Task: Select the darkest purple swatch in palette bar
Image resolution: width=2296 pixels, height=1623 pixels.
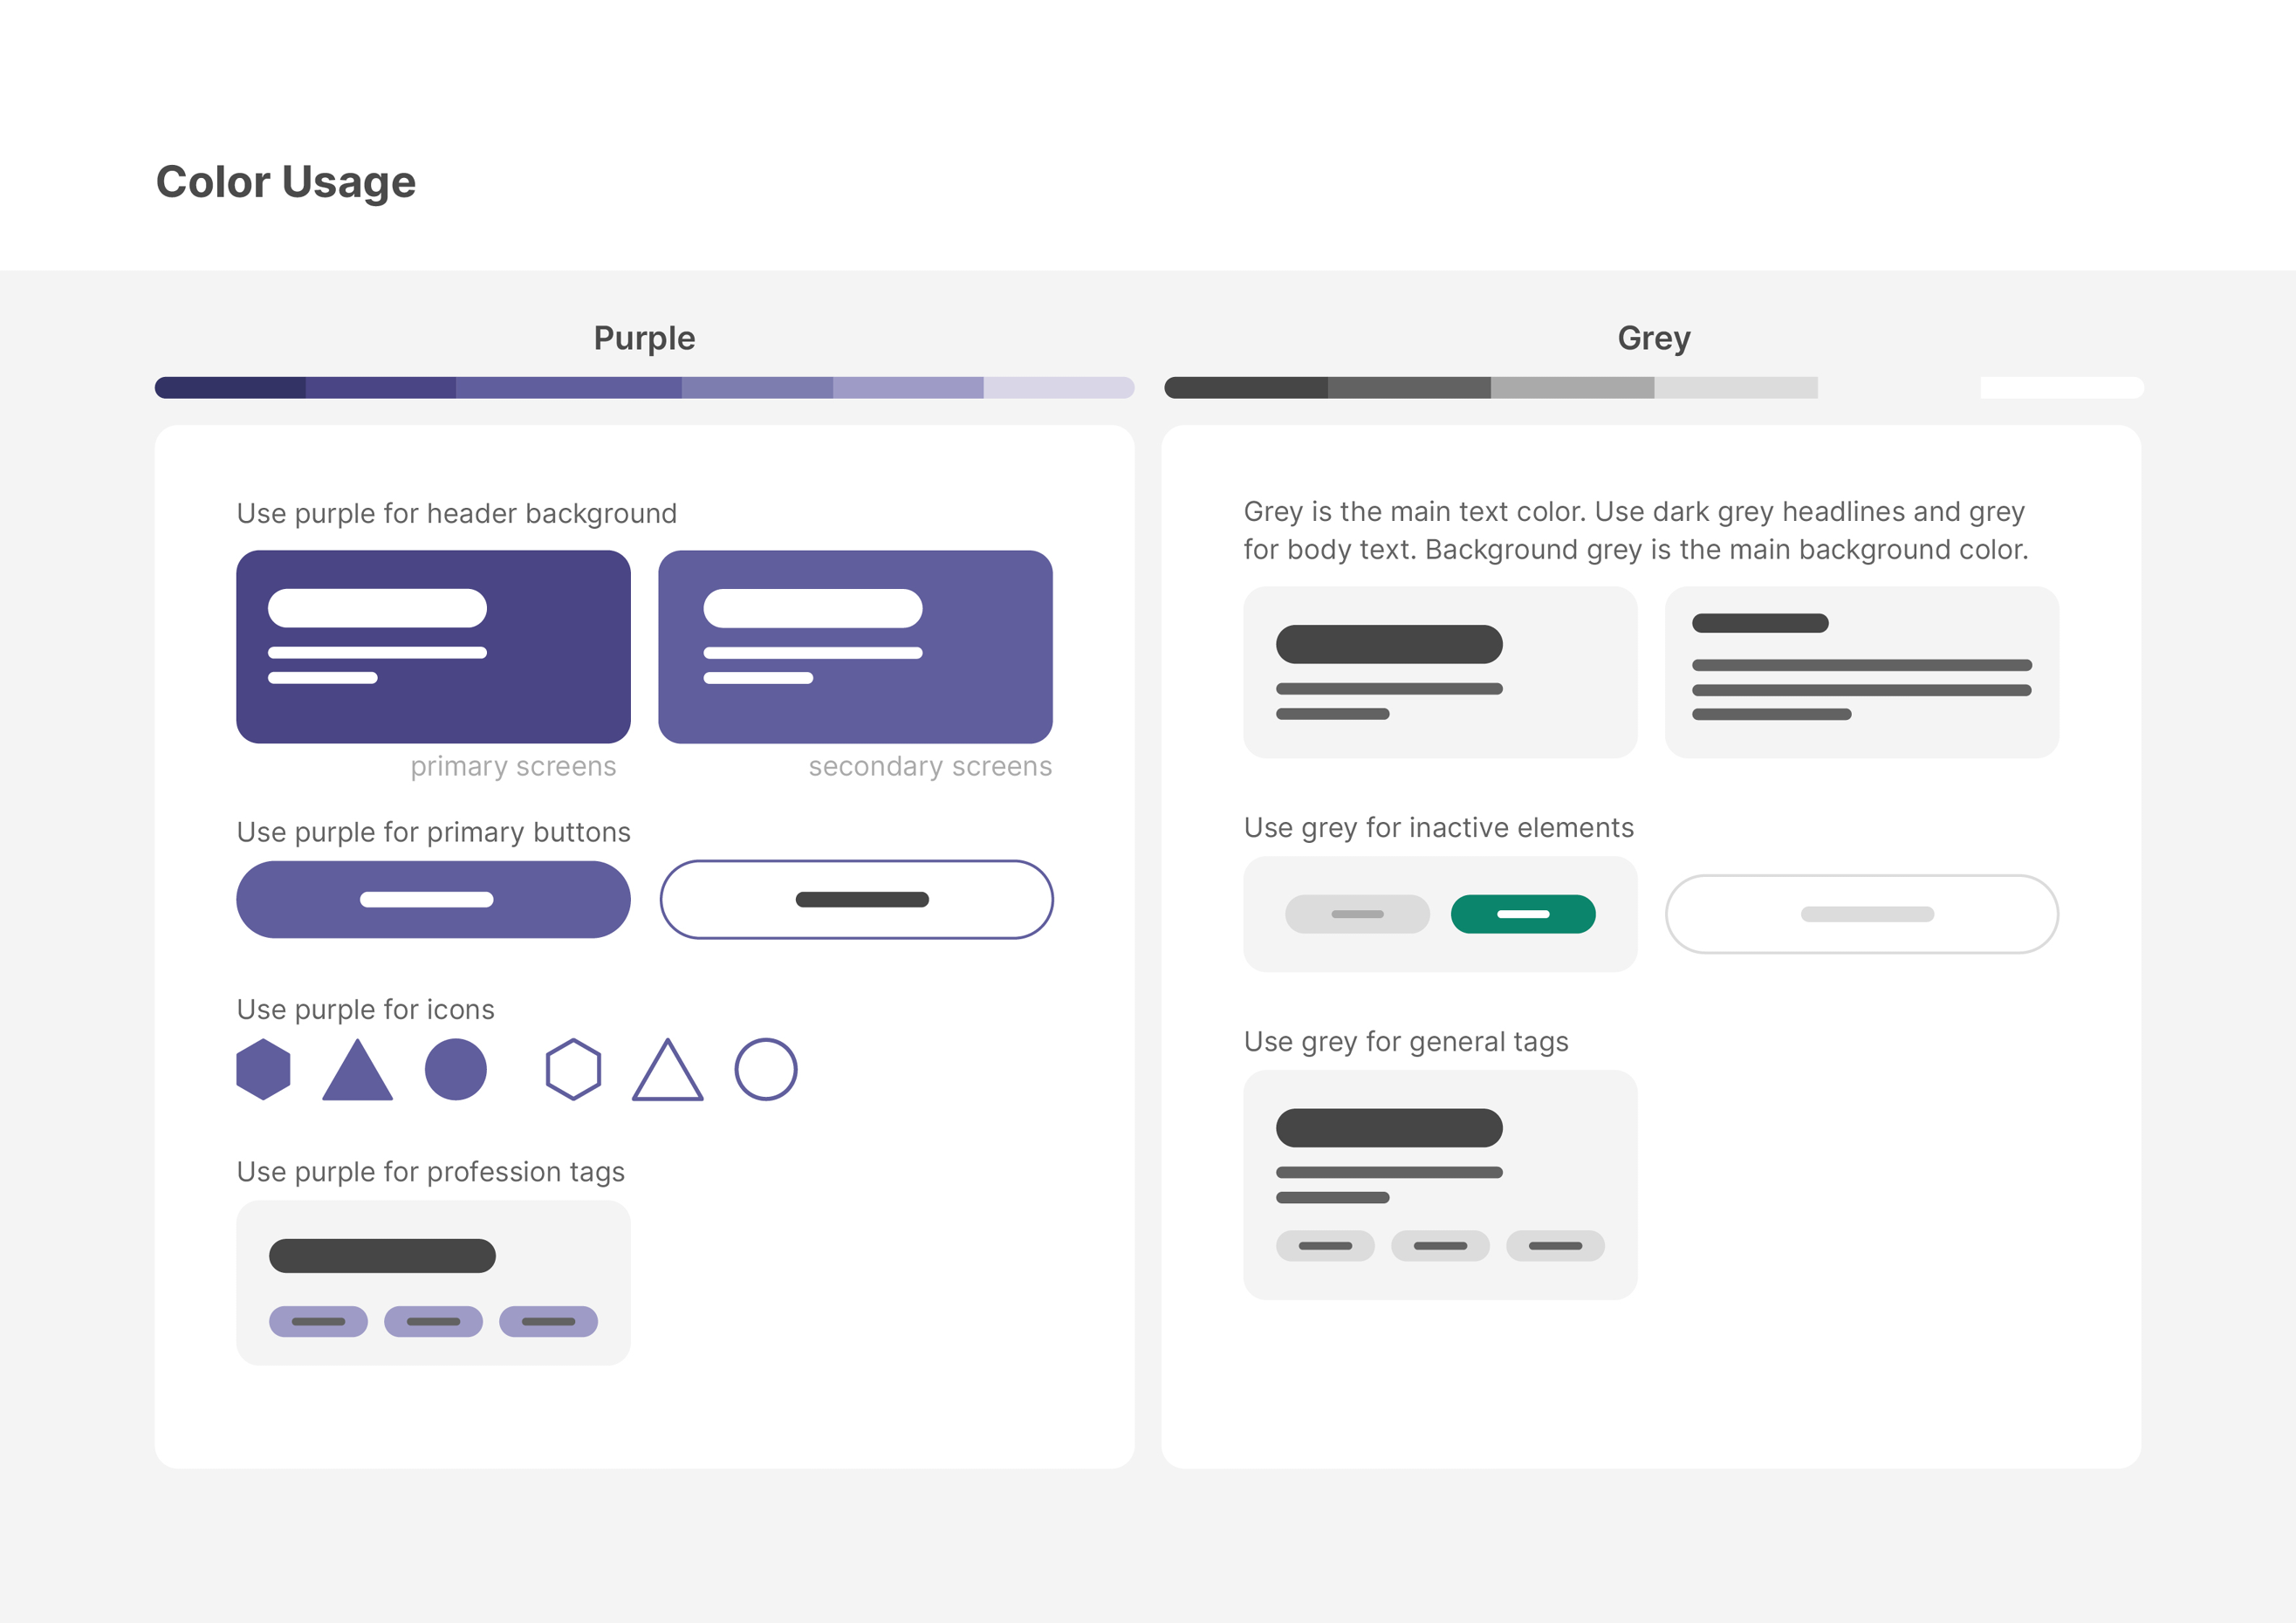Action: (231, 388)
